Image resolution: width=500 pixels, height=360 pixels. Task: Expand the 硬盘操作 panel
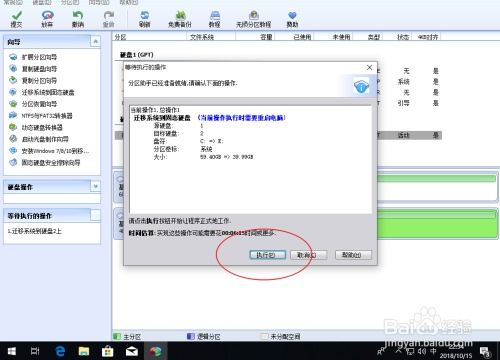[95, 186]
